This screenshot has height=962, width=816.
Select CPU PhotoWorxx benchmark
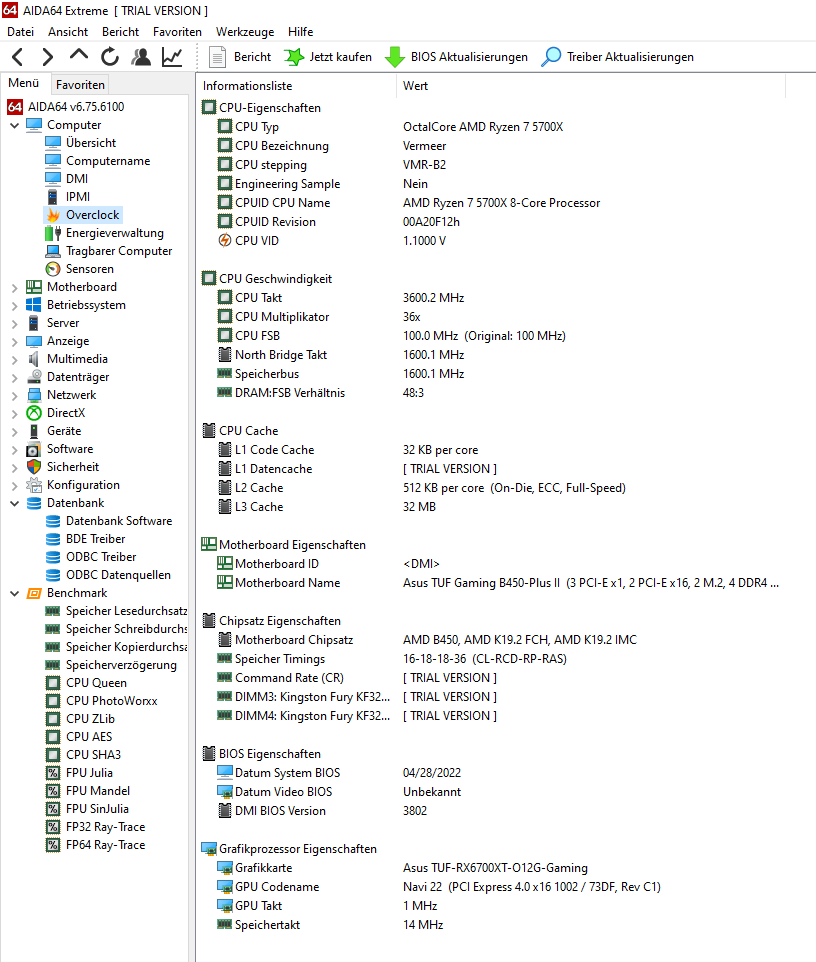(x=112, y=701)
